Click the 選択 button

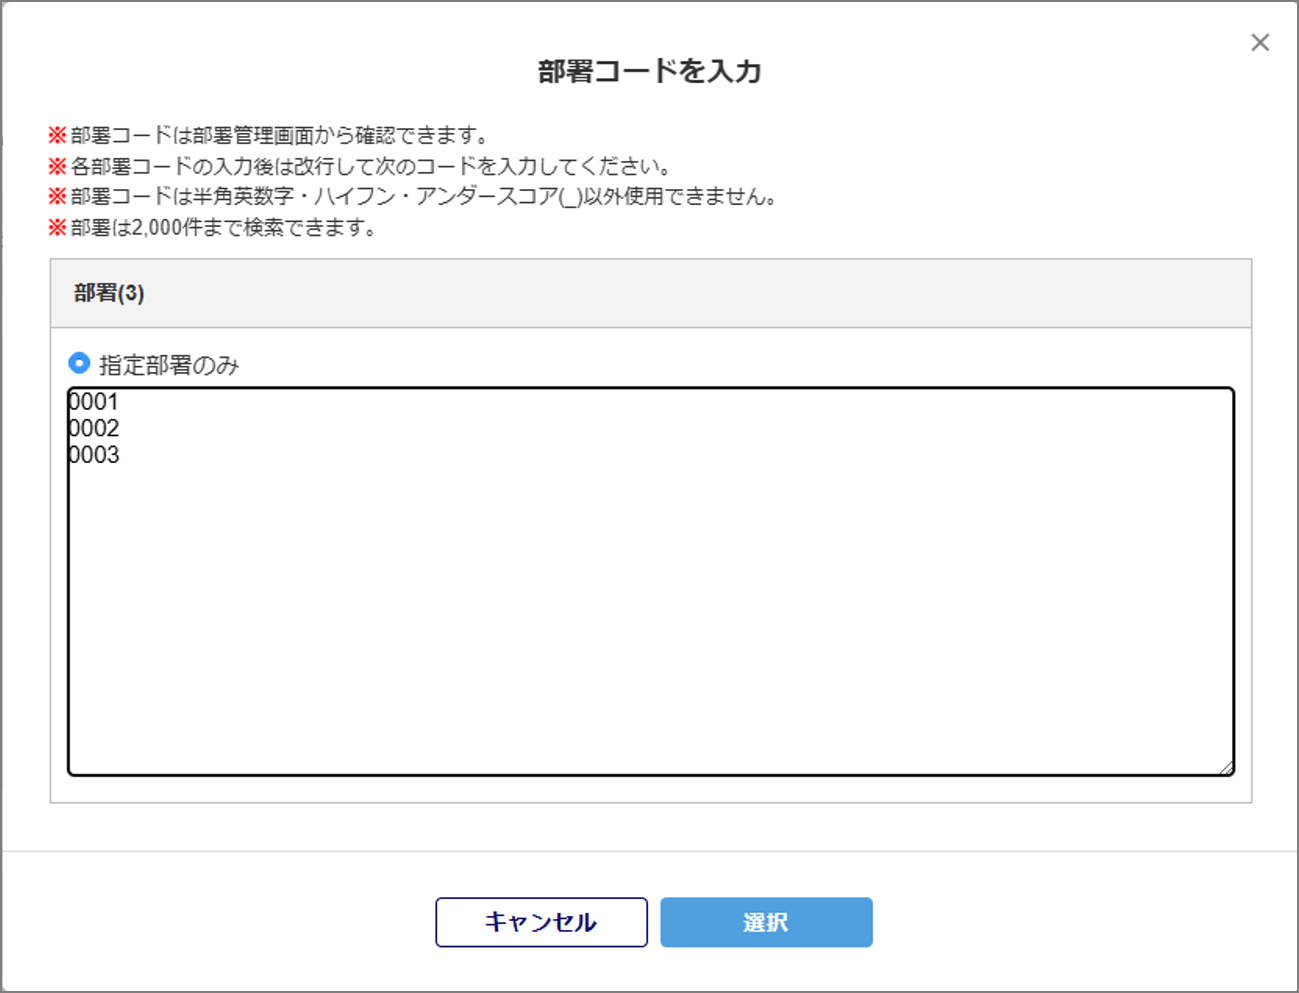pyautogui.click(x=766, y=922)
